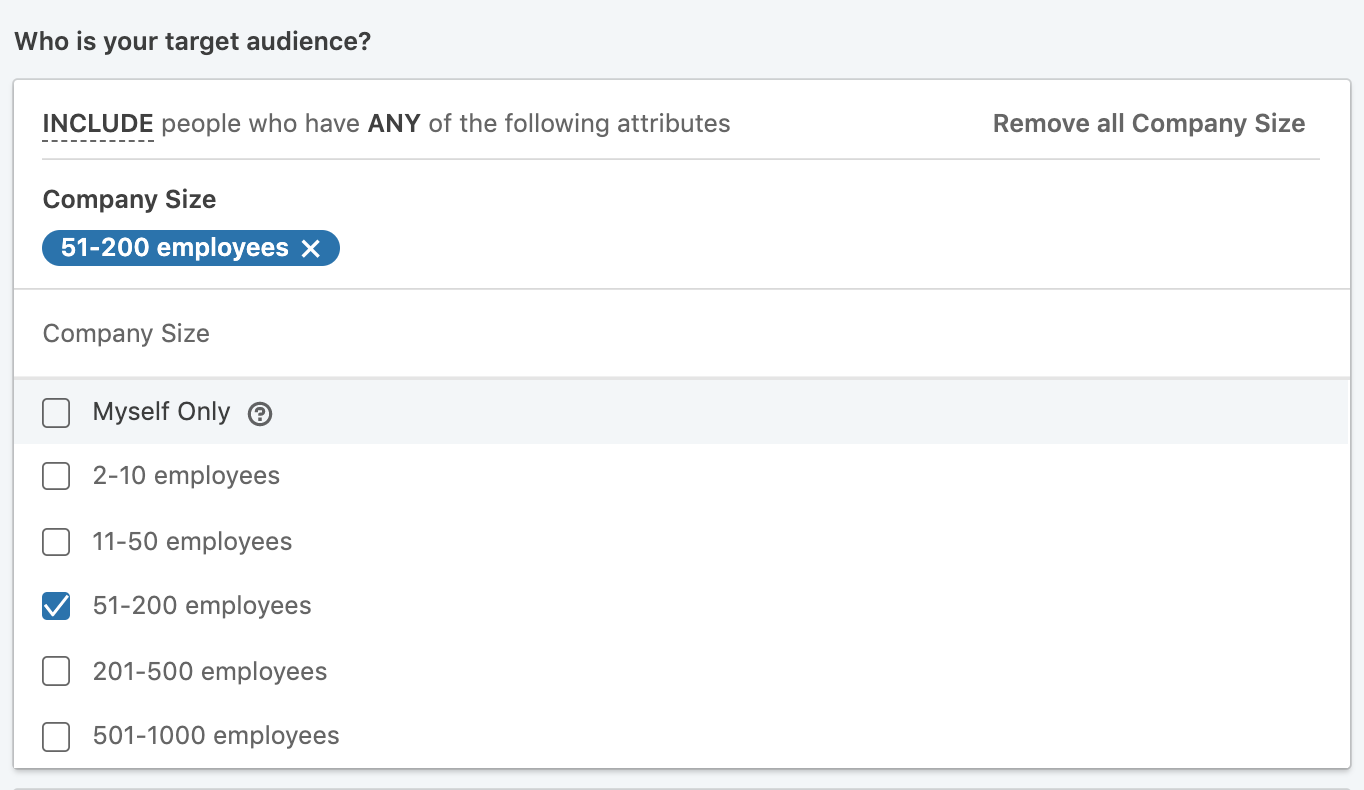This screenshot has width=1364, height=790.
Task: Click the 201-500 employees option label
Action: click(210, 671)
